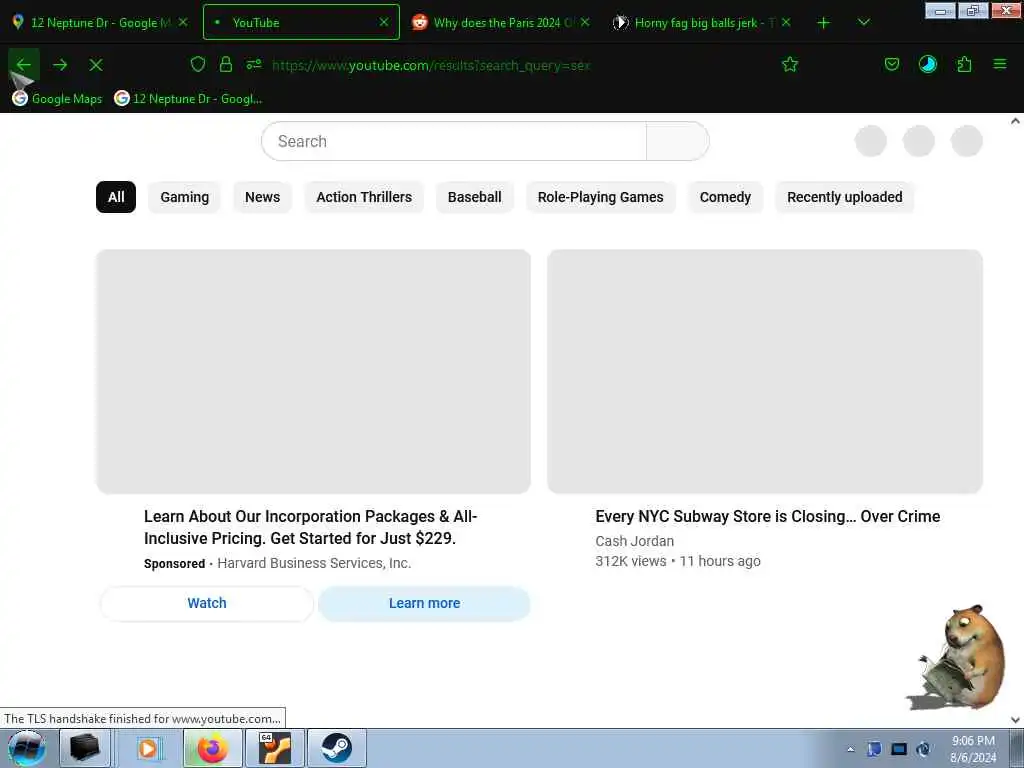Click the middle circular header placeholder icon
Viewport: 1024px width, 768px height.
coord(918,141)
